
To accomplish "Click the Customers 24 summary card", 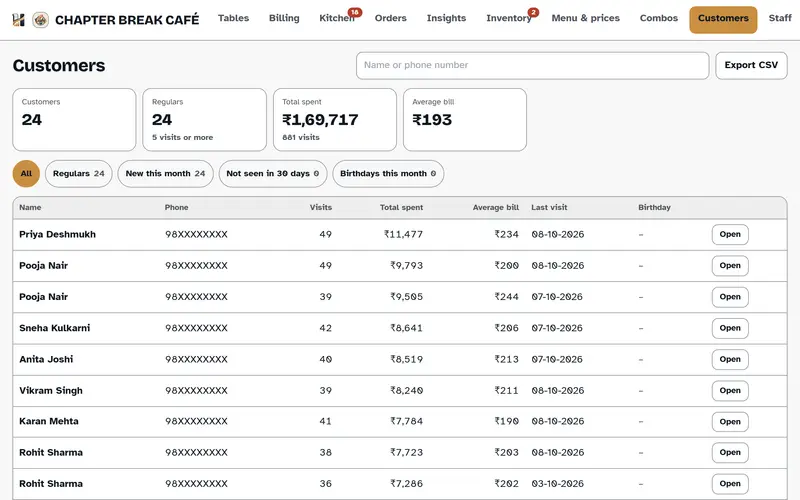I will 74,119.
